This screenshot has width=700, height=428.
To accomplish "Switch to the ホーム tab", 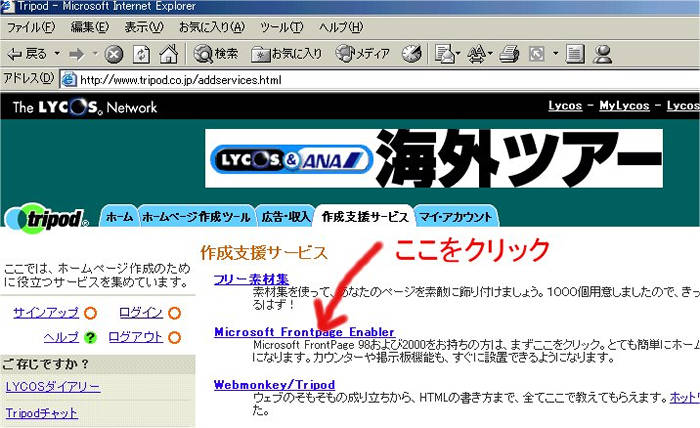I will click(x=119, y=217).
